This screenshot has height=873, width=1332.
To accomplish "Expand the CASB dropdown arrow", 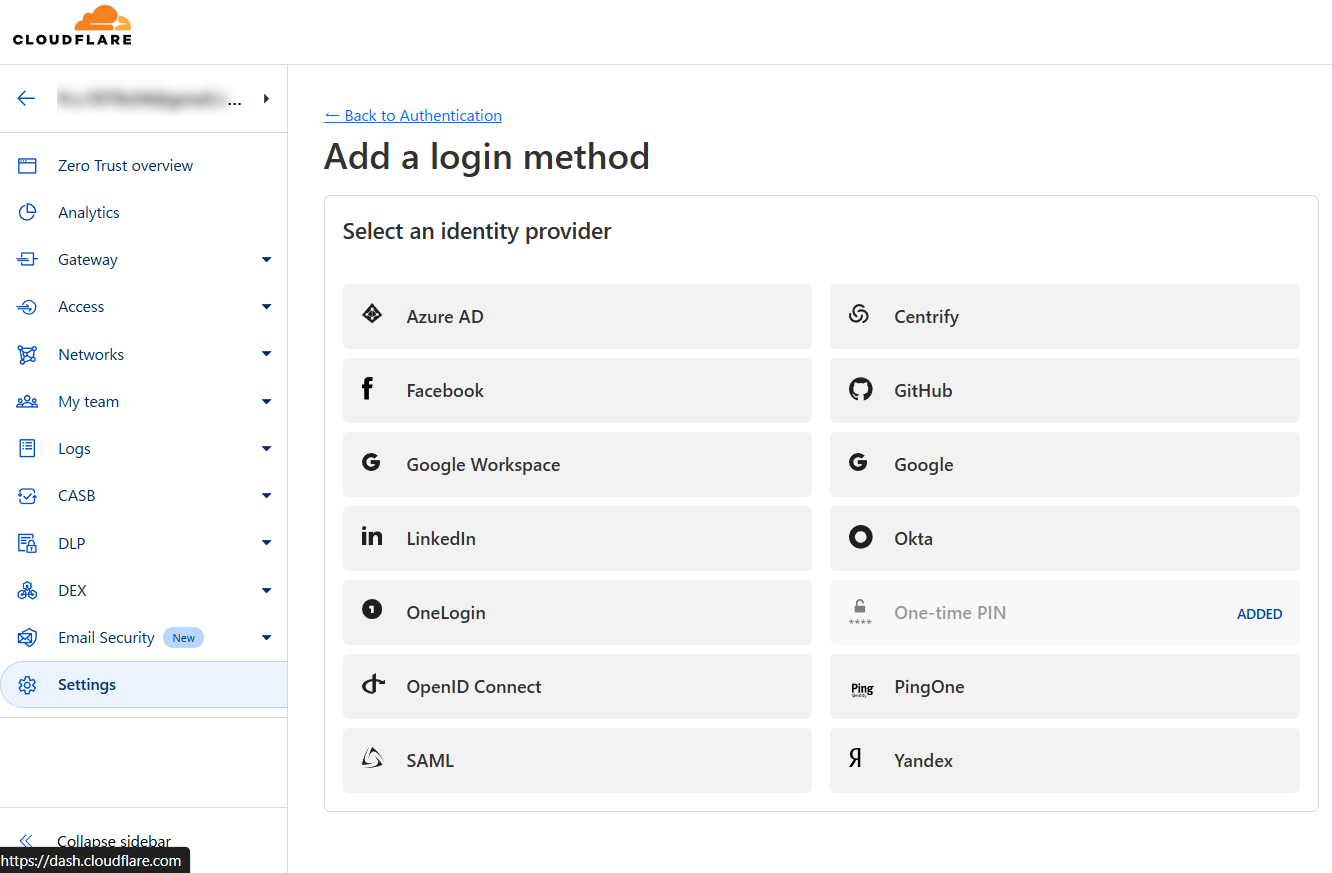I will coord(266,496).
